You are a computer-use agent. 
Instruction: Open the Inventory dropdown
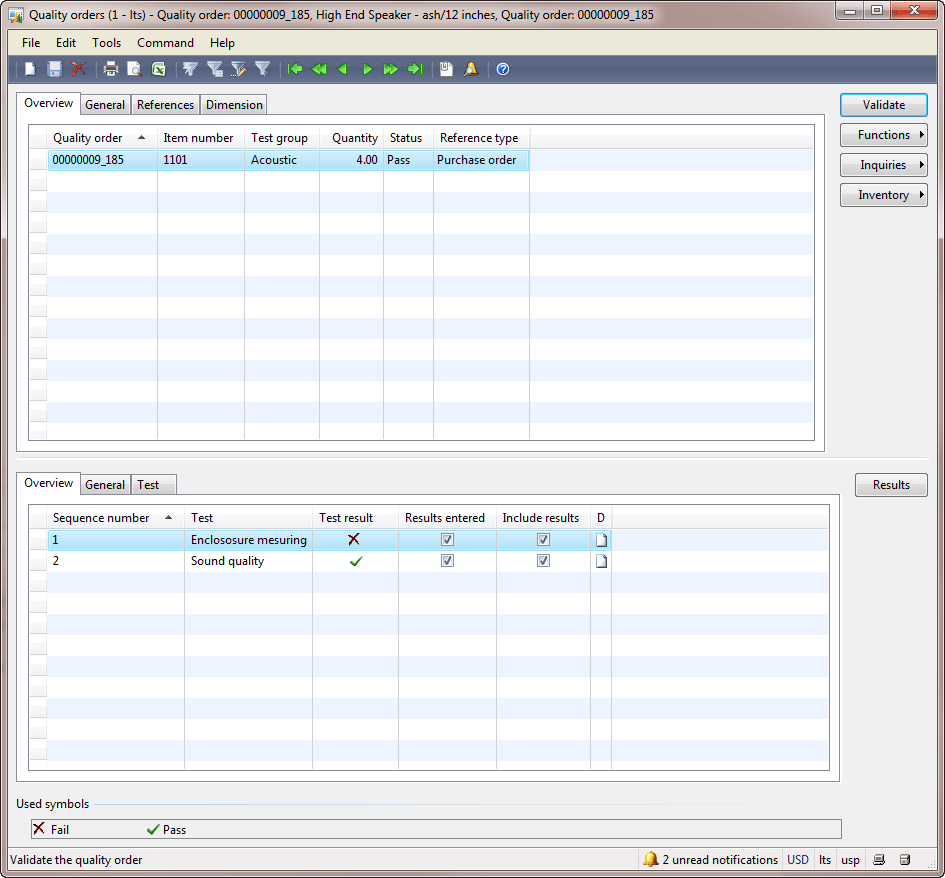point(883,194)
